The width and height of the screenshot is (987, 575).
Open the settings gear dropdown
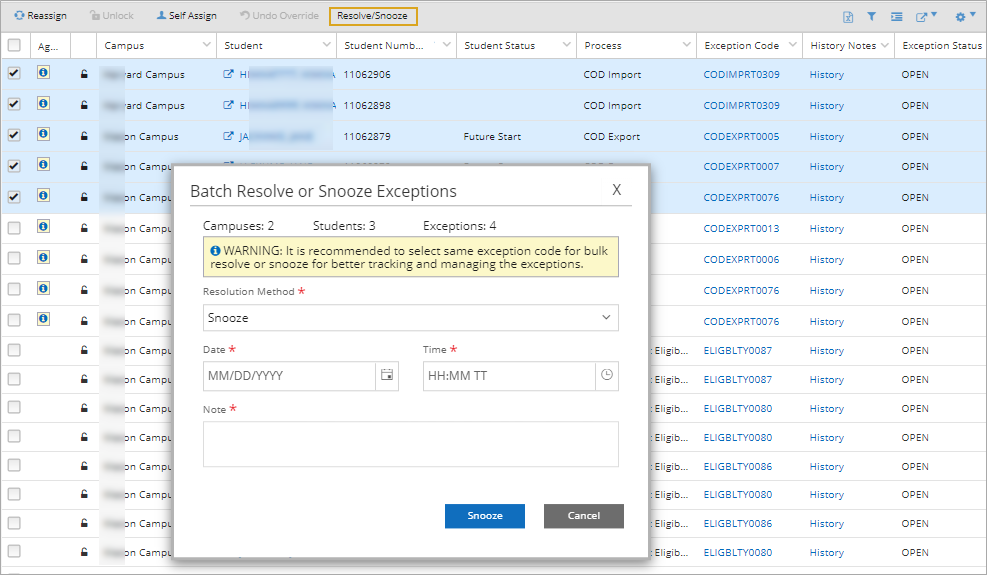(x=964, y=16)
